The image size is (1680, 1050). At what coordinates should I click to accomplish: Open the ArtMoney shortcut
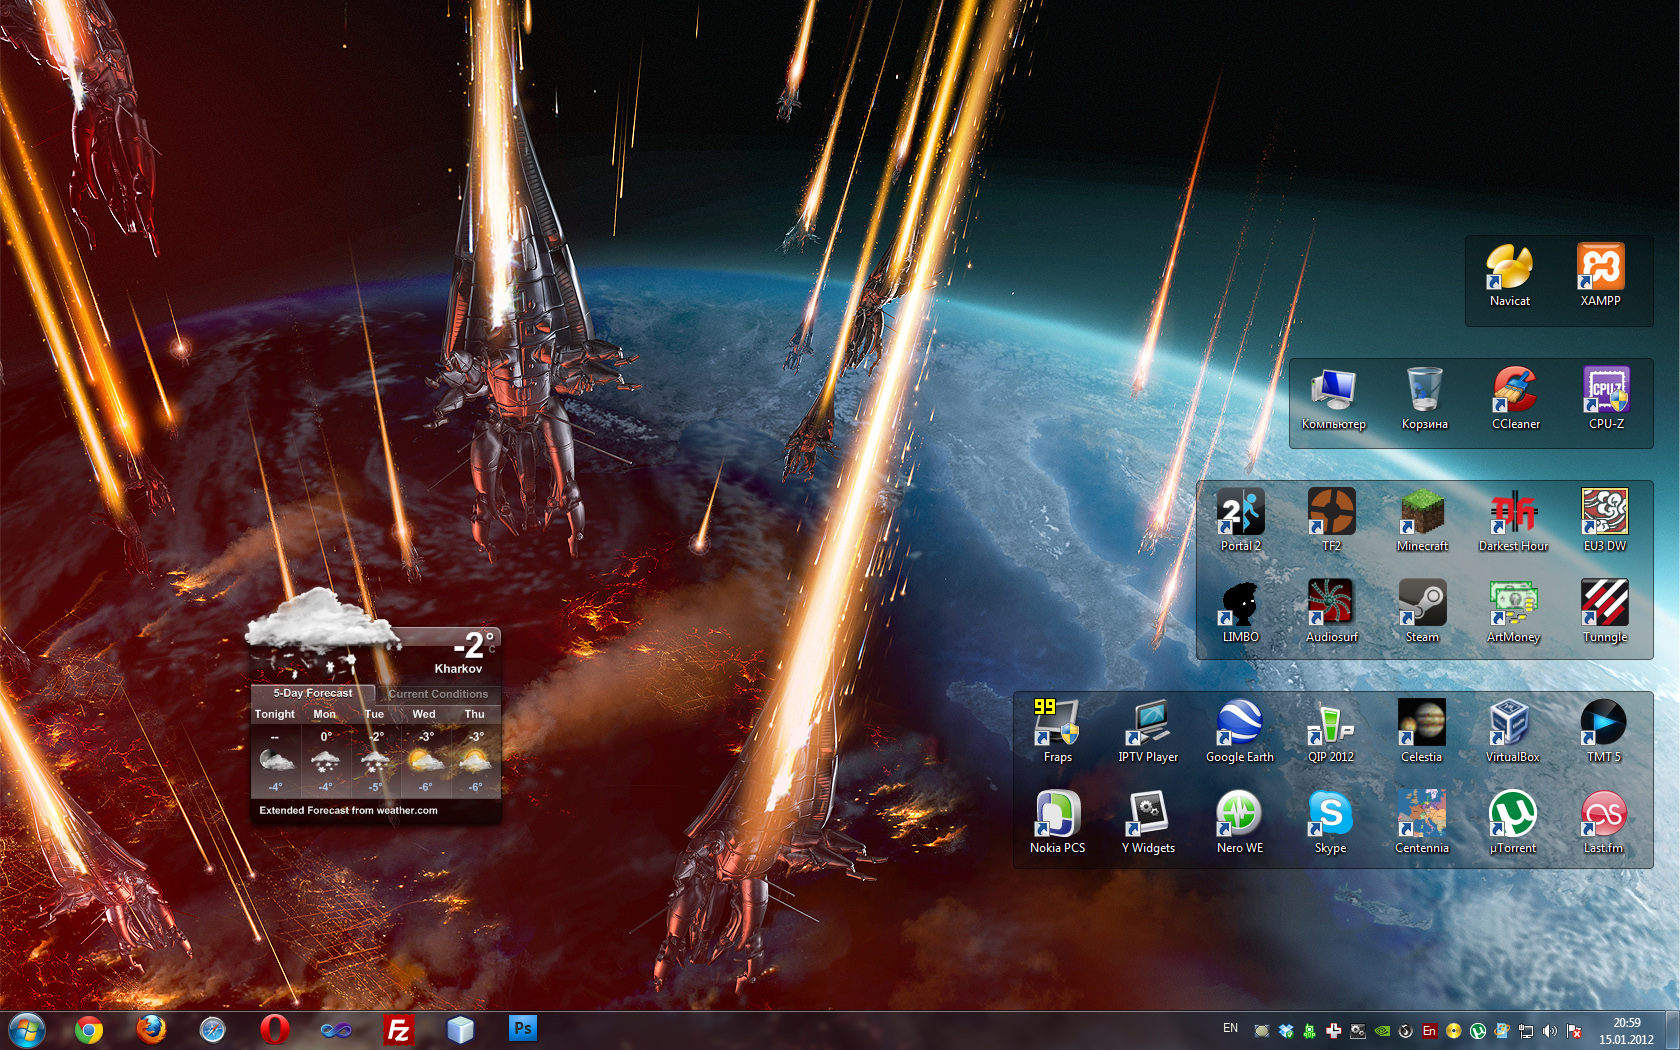1513,611
